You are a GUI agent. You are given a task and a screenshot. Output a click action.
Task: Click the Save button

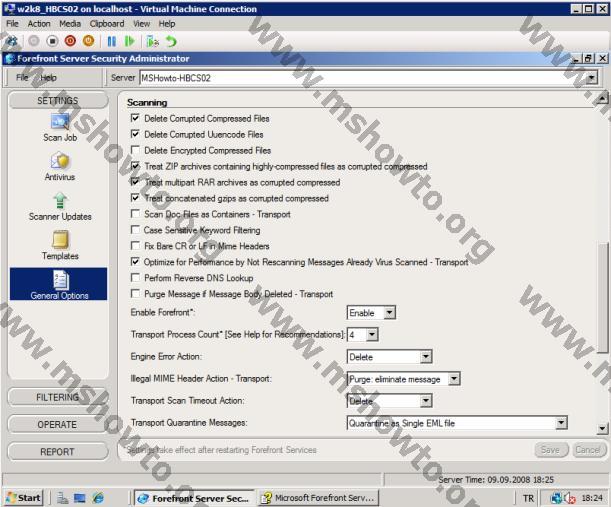pyautogui.click(x=551, y=450)
